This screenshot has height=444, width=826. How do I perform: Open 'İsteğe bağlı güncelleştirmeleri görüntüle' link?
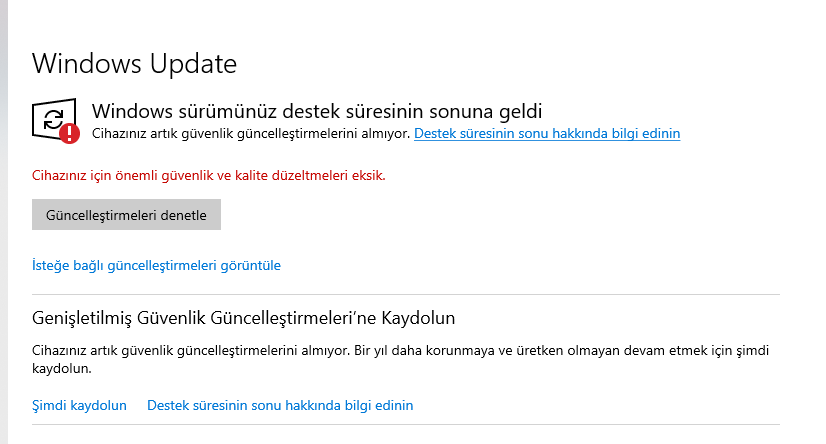[156, 265]
